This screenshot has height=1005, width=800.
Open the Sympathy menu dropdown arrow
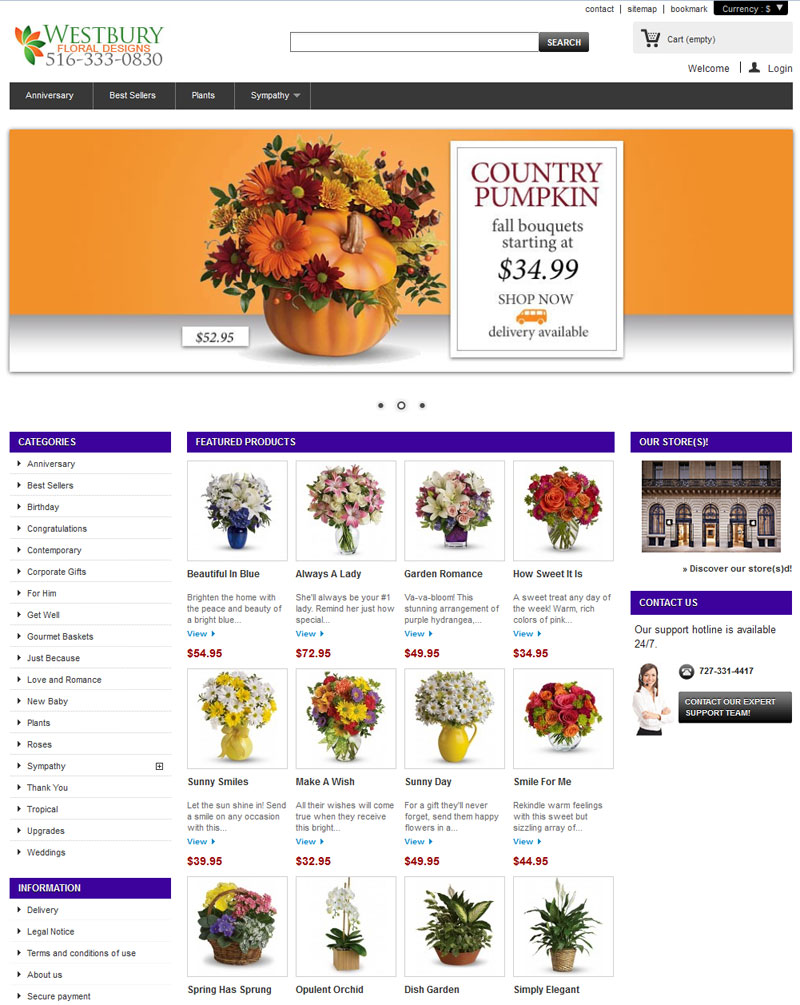click(x=297, y=96)
